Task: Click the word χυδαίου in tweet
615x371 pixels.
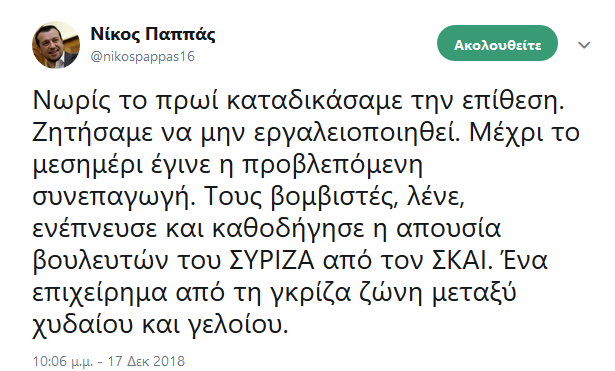Action: click(83, 325)
